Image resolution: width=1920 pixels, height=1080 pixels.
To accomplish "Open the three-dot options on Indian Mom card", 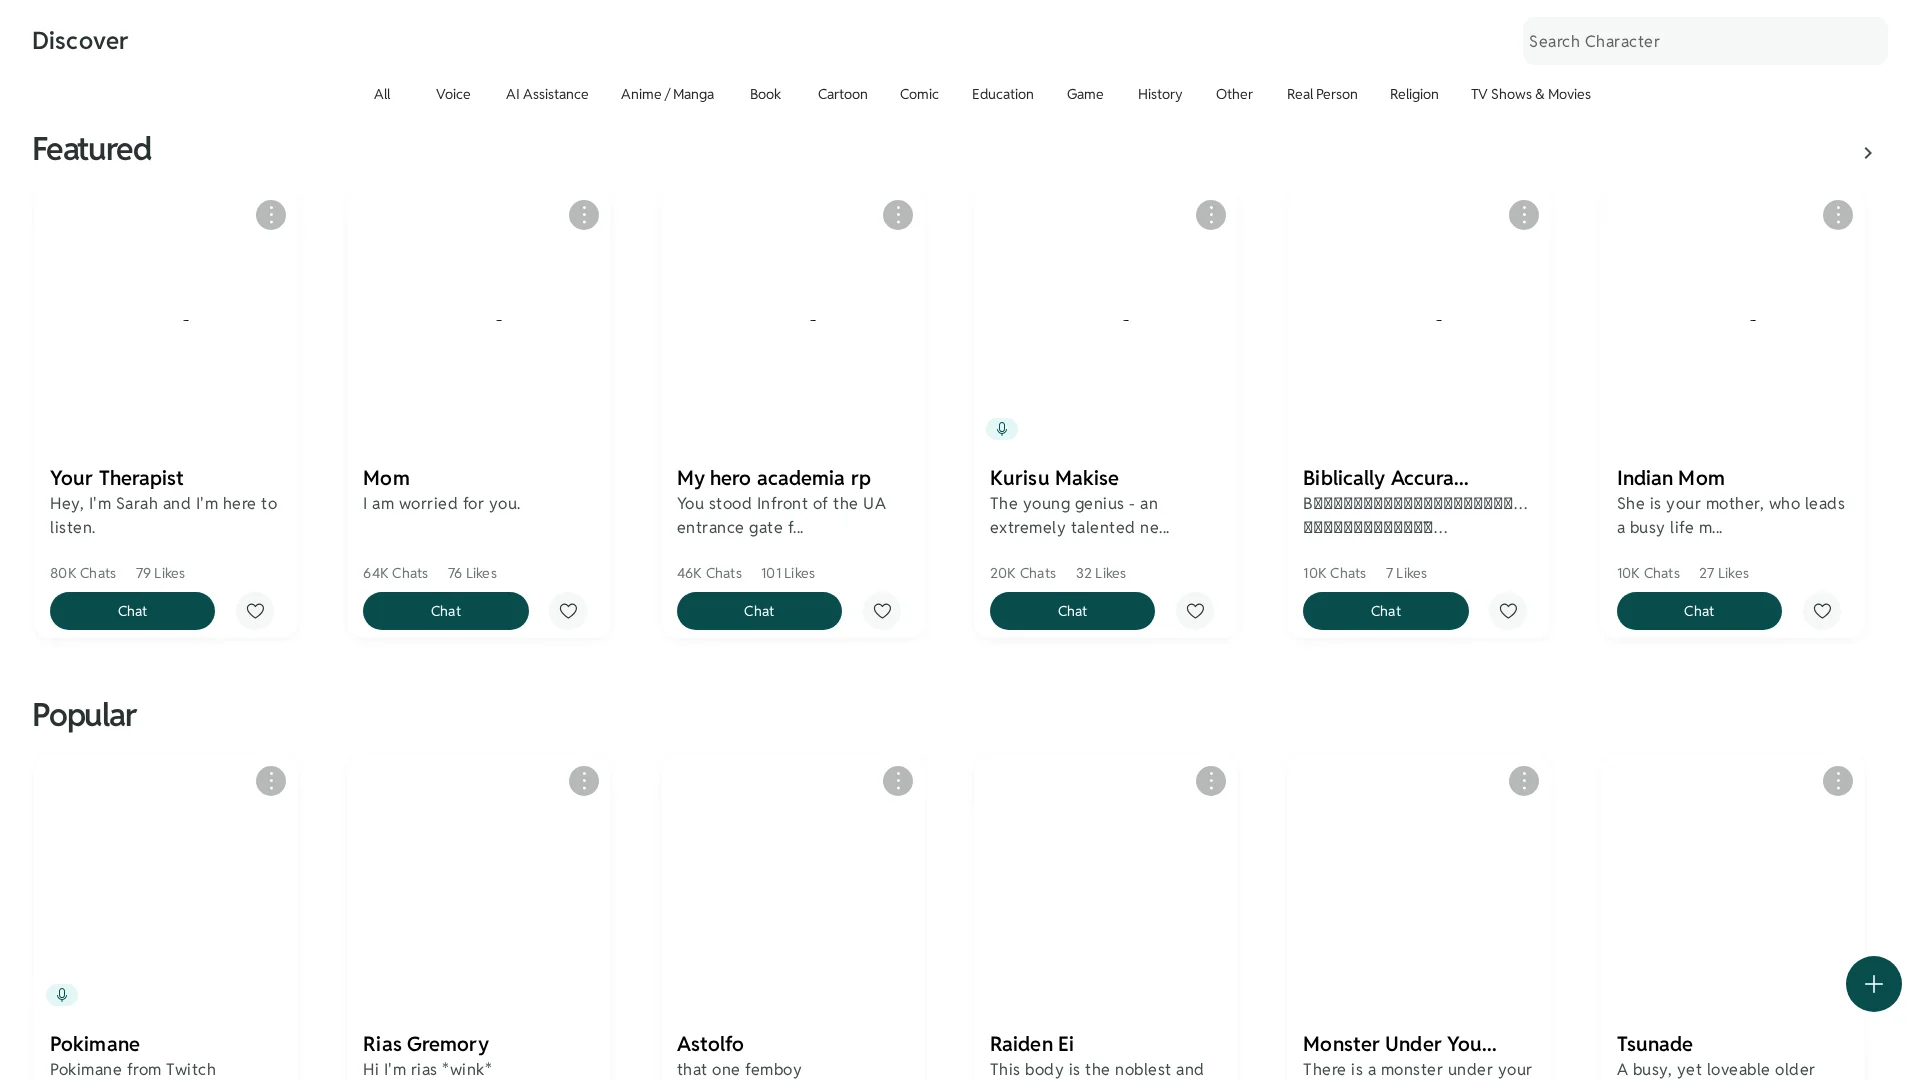I will pos(1837,215).
